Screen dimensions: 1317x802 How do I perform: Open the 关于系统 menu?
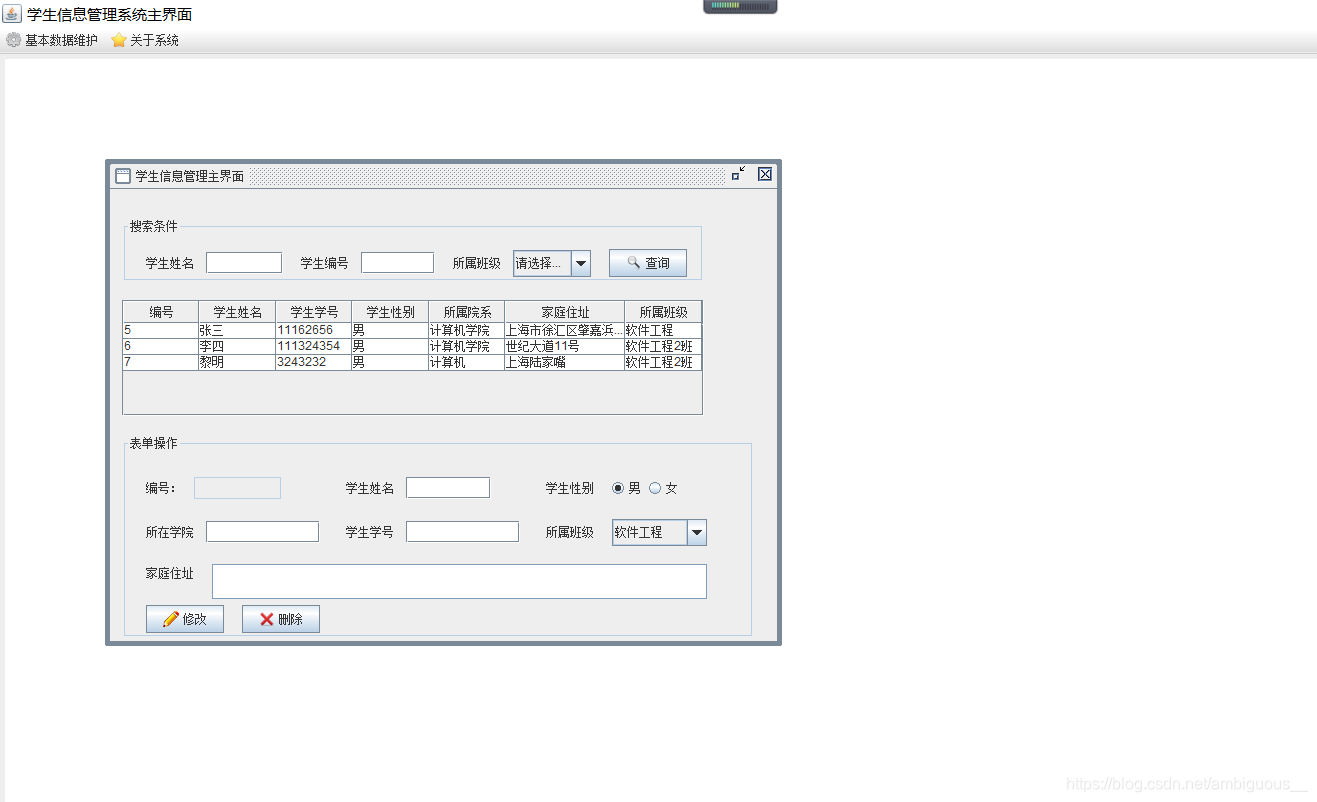(145, 40)
